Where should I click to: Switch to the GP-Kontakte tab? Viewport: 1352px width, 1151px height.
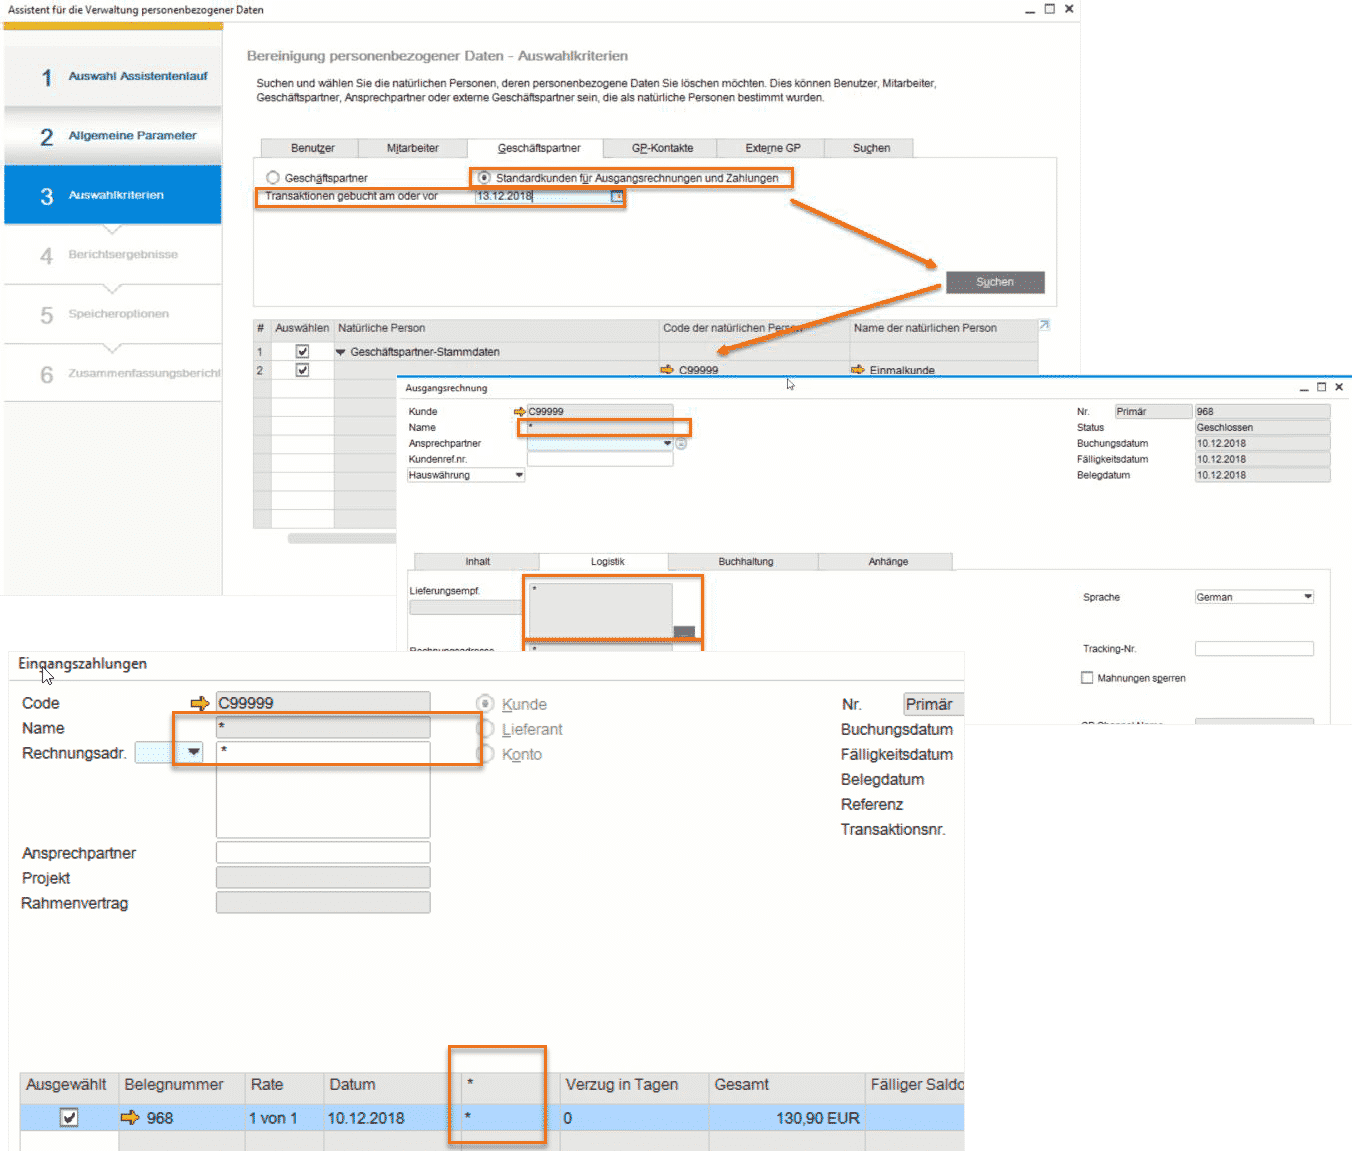[662, 148]
